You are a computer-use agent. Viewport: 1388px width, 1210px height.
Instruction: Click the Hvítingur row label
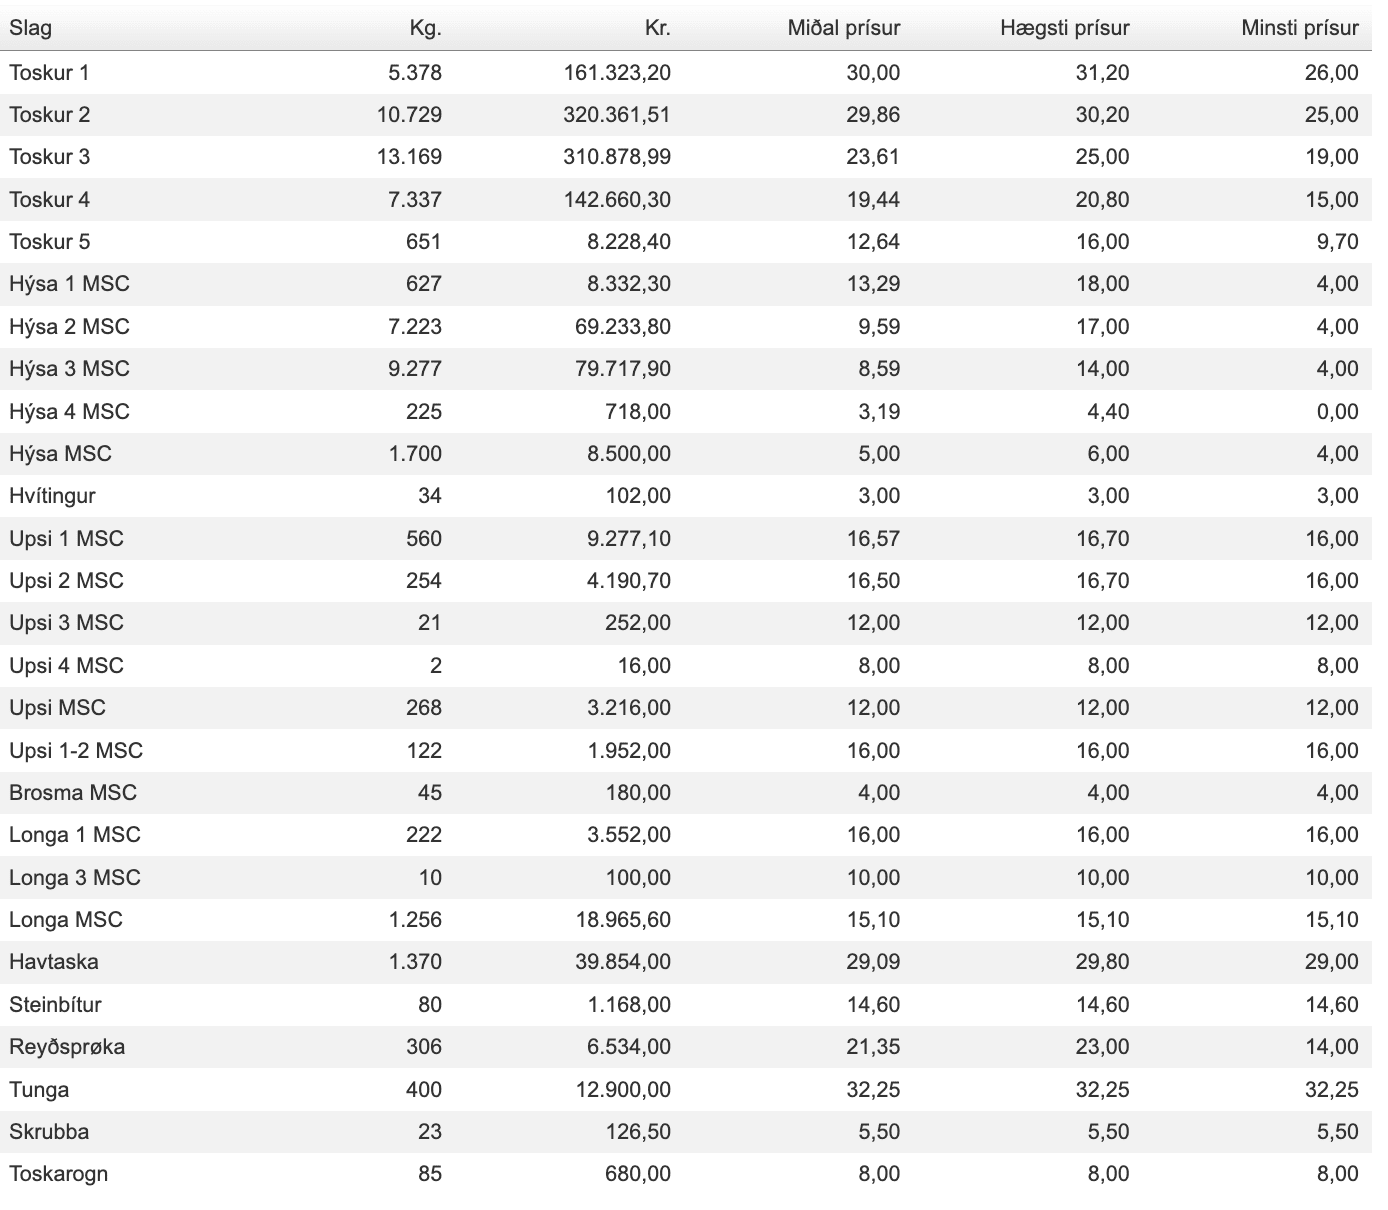click(x=52, y=496)
